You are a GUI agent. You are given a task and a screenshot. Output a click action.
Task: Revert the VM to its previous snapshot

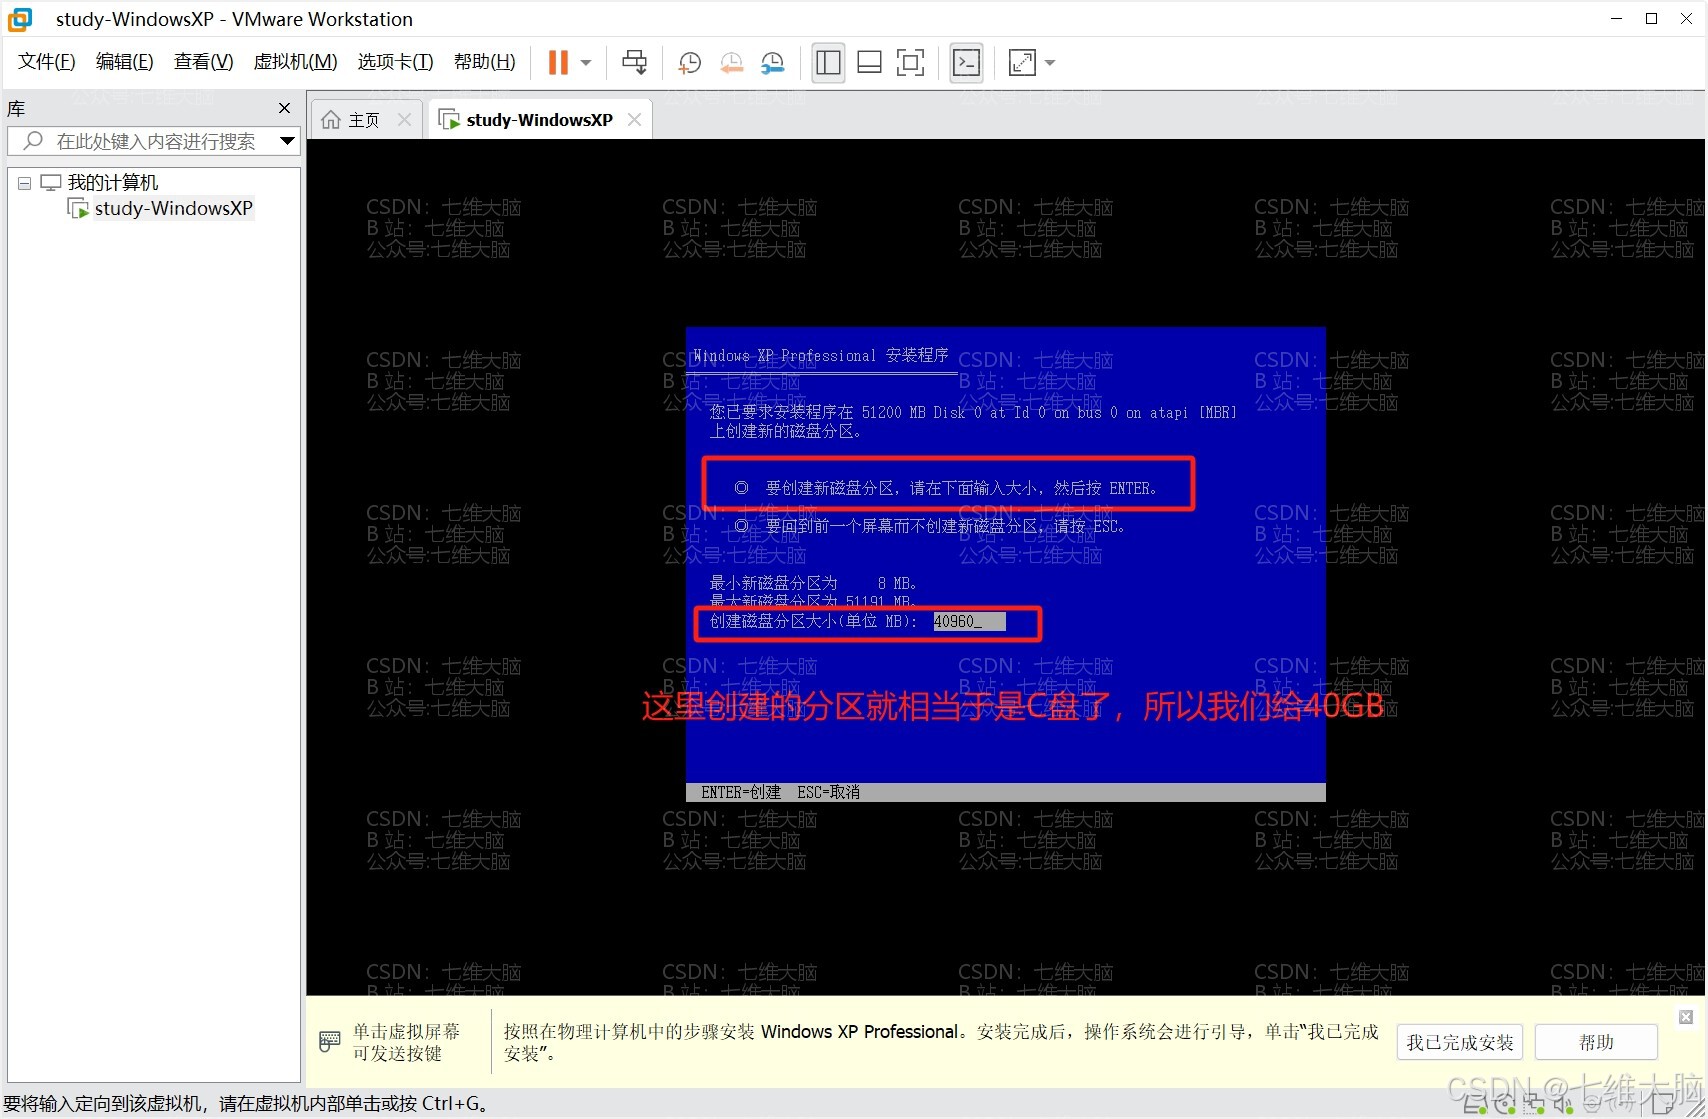pos(731,63)
